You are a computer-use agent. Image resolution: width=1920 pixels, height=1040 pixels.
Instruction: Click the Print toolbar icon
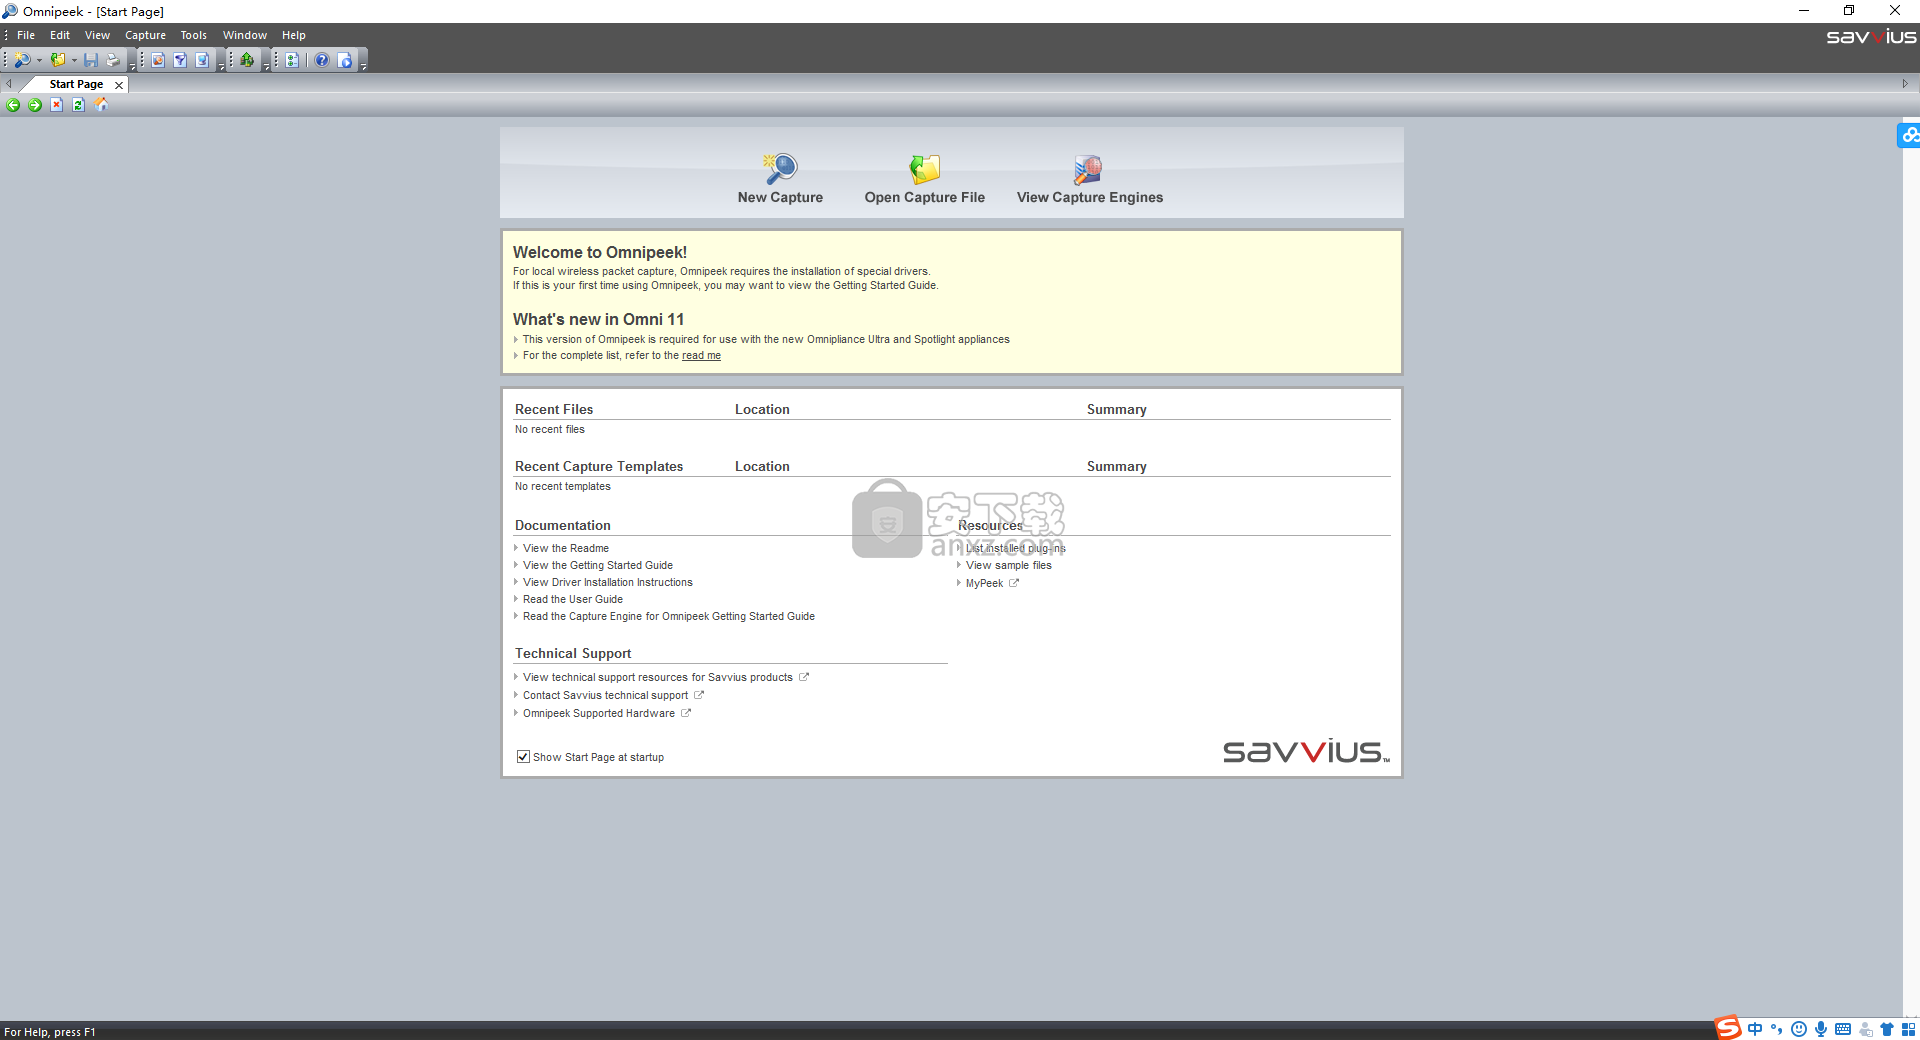(113, 60)
